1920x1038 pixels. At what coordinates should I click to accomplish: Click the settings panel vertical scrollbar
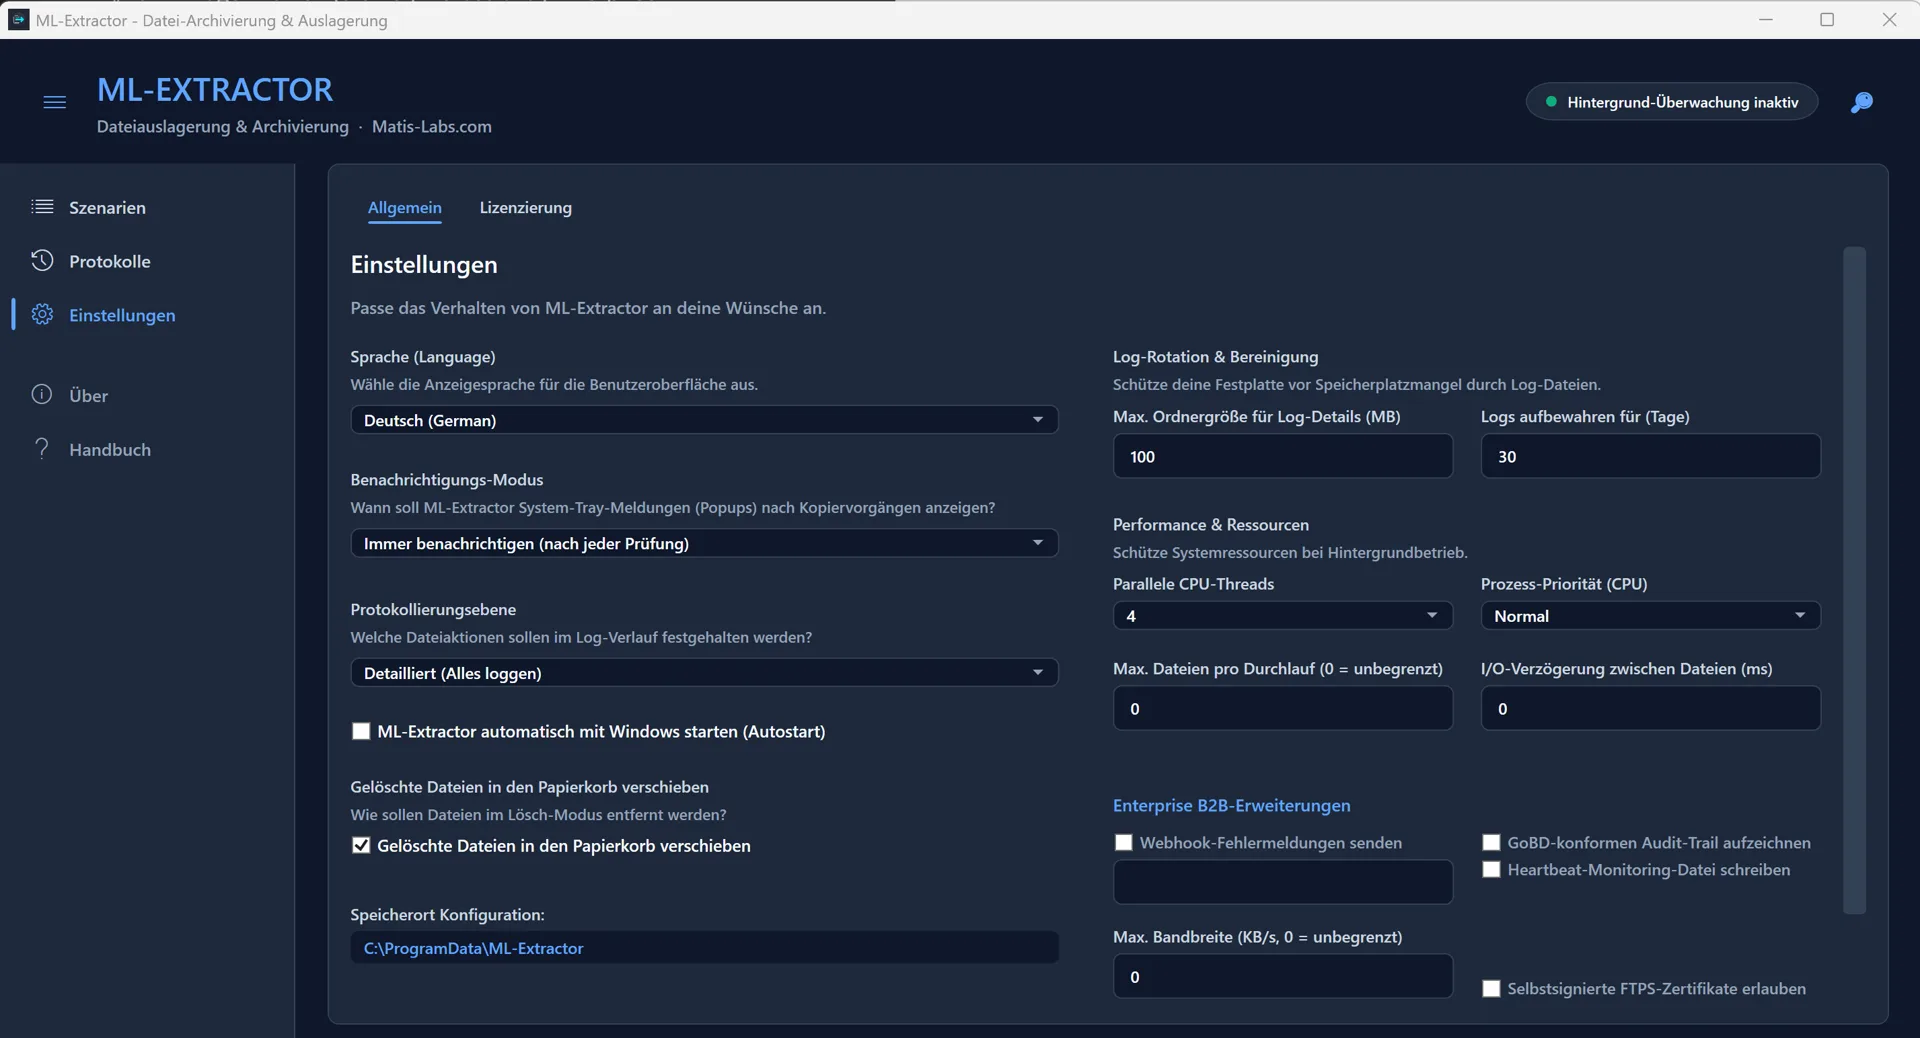(x=1854, y=580)
